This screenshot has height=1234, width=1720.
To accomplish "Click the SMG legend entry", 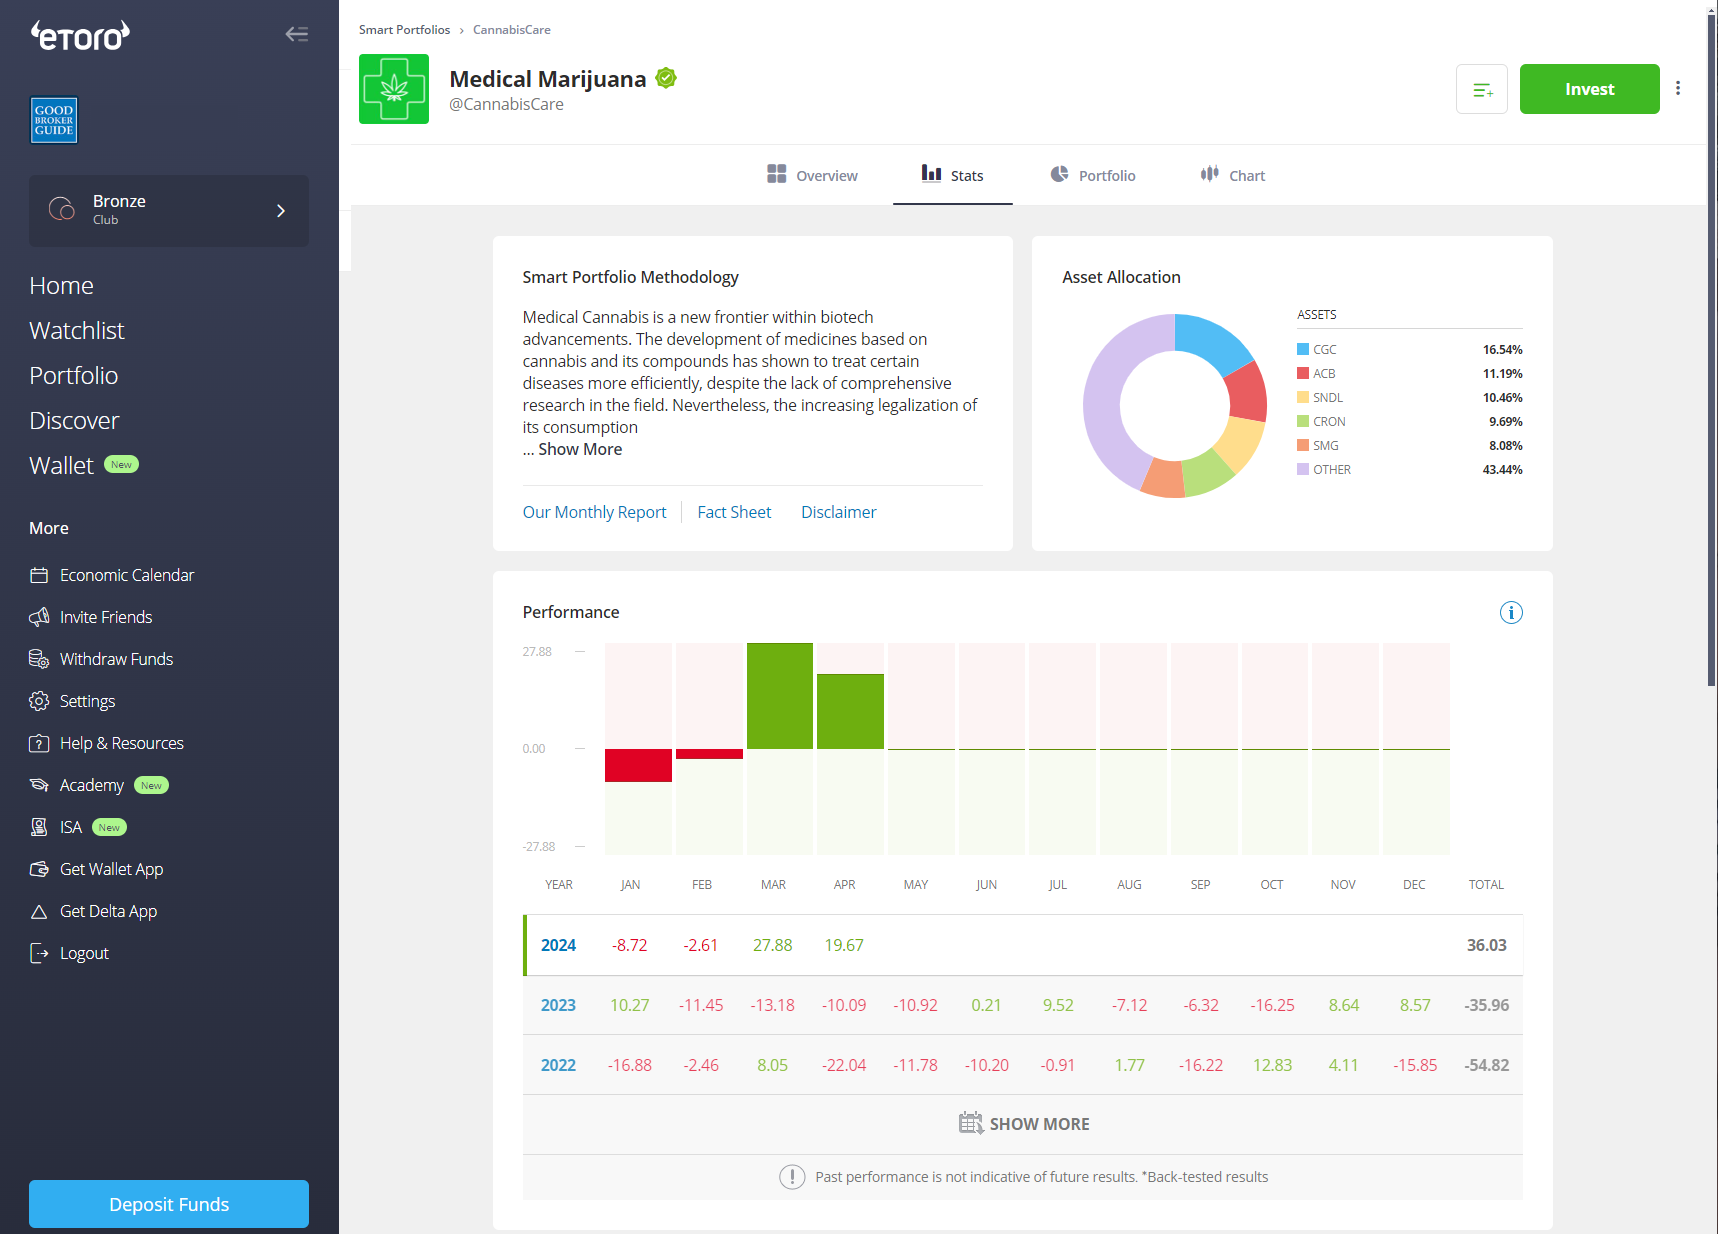I will (x=1410, y=445).
